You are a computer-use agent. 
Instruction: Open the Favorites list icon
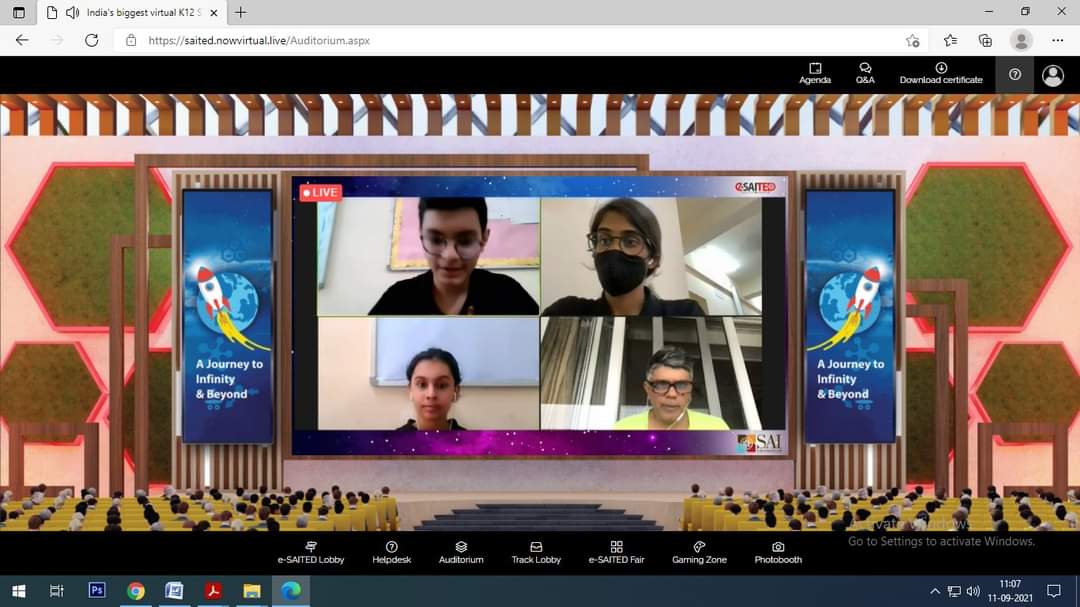[x=950, y=41]
